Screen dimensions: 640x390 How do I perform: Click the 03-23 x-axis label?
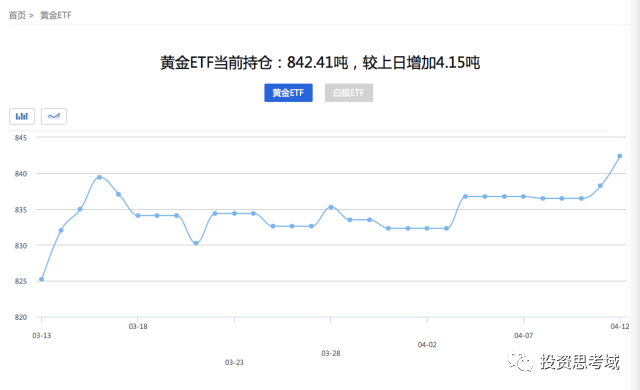pyautogui.click(x=234, y=362)
